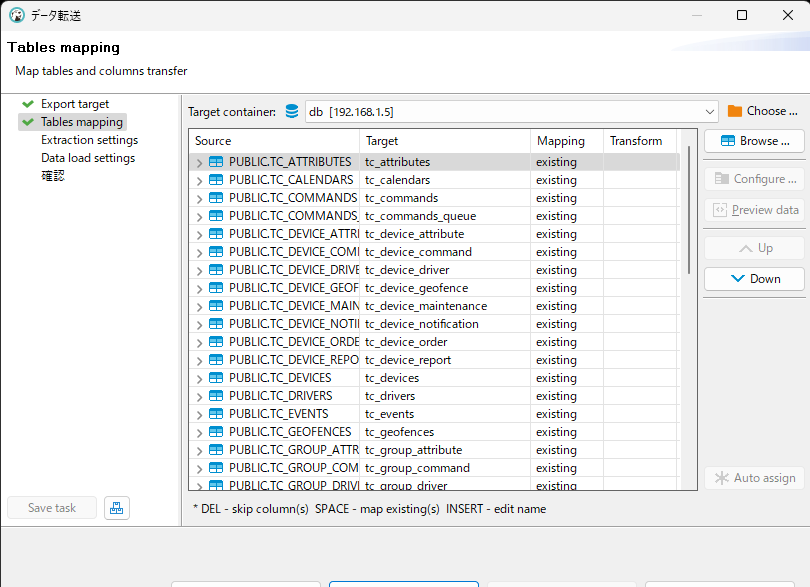
Task: Click the table icon for PUBLIC.TC_DRIVERS row
Action: coord(216,396)
